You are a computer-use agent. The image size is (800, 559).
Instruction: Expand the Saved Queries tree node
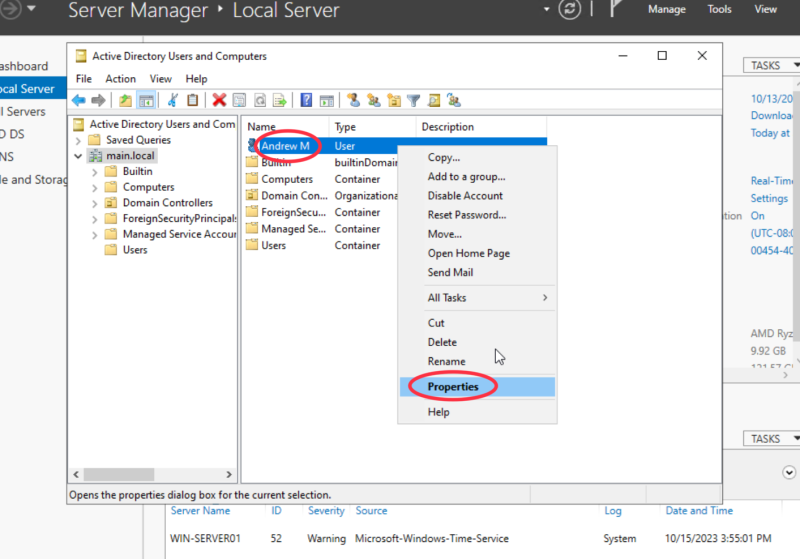pyautogui.click(x=95, y=140)
